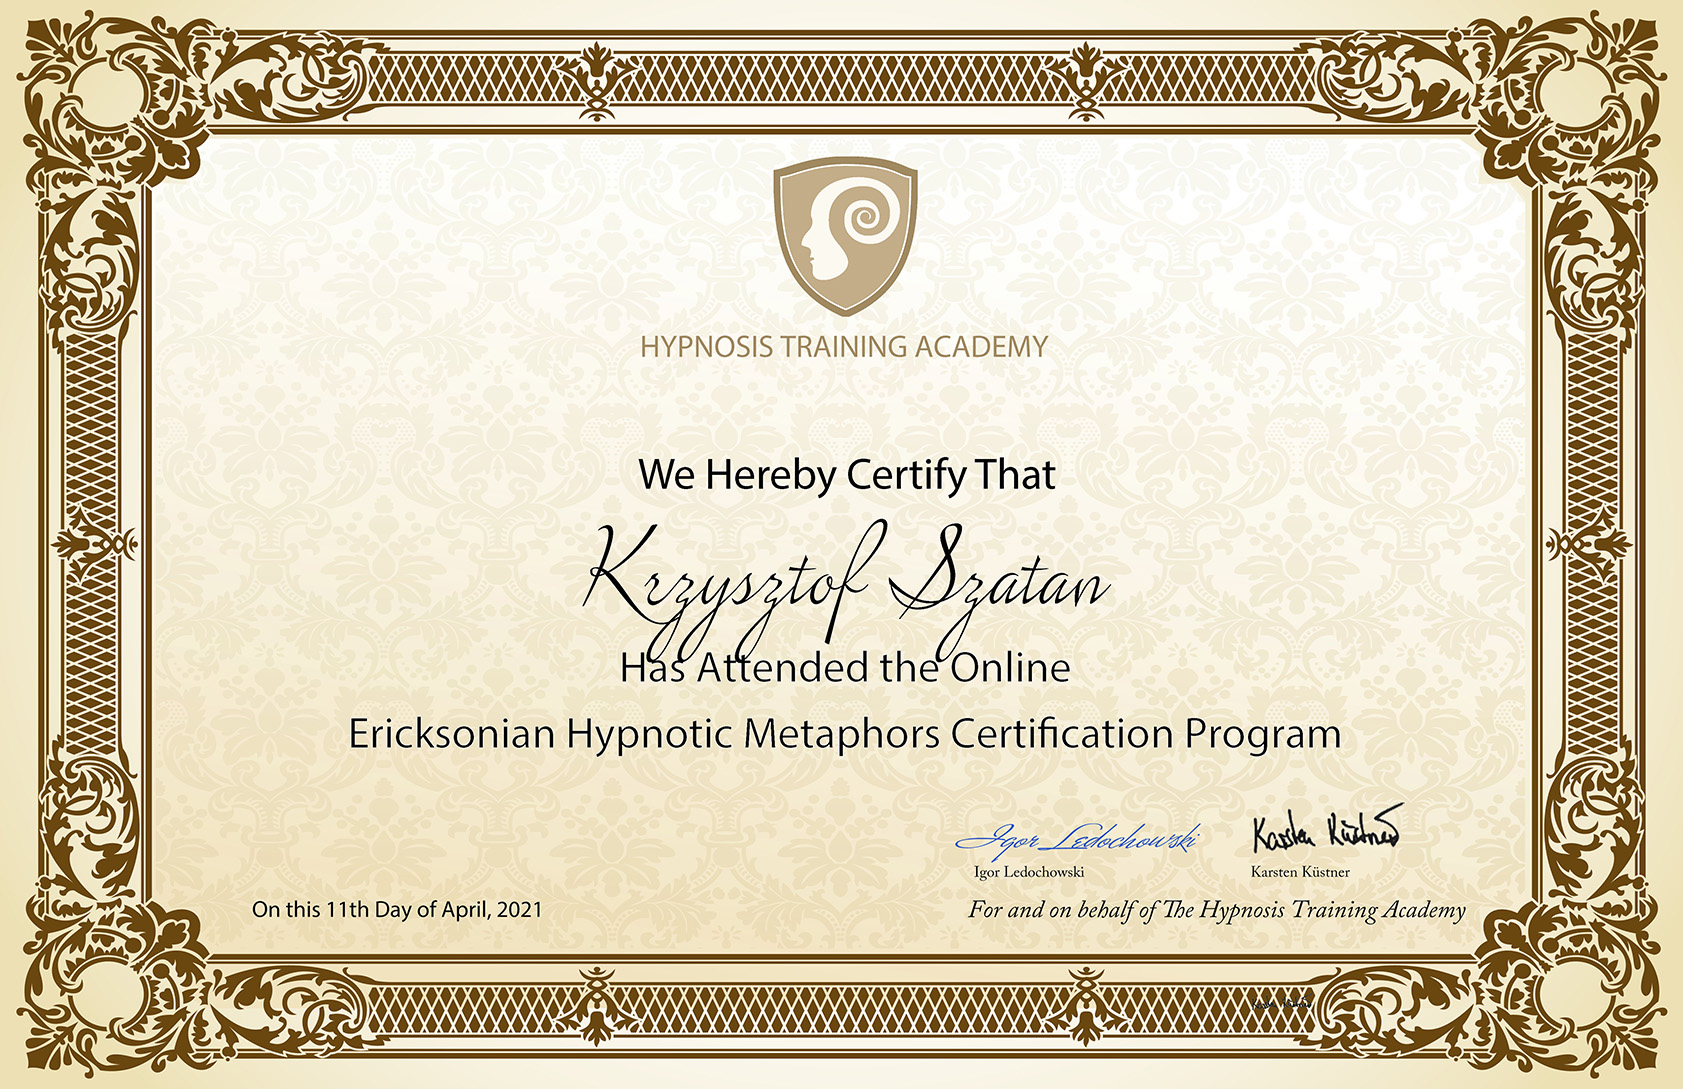Click the date 'On this 11th Day of April, 2021'
Screen dimensions: 1683x1089
(397, 909)
